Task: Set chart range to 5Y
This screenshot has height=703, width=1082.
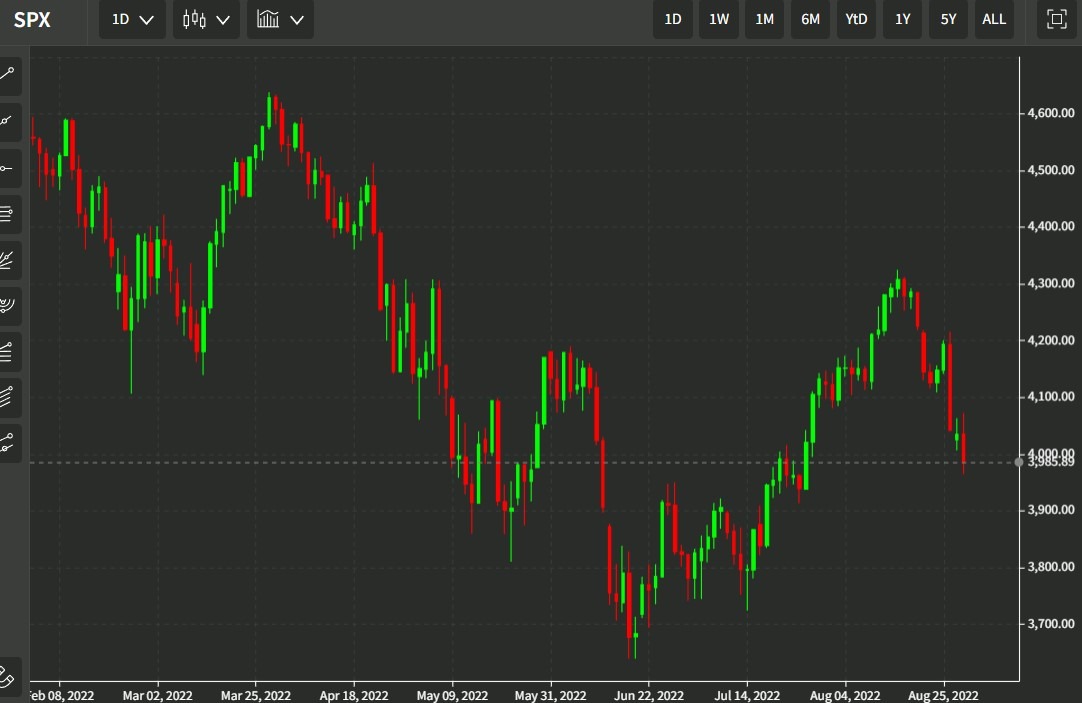Action: pos(948,19)
